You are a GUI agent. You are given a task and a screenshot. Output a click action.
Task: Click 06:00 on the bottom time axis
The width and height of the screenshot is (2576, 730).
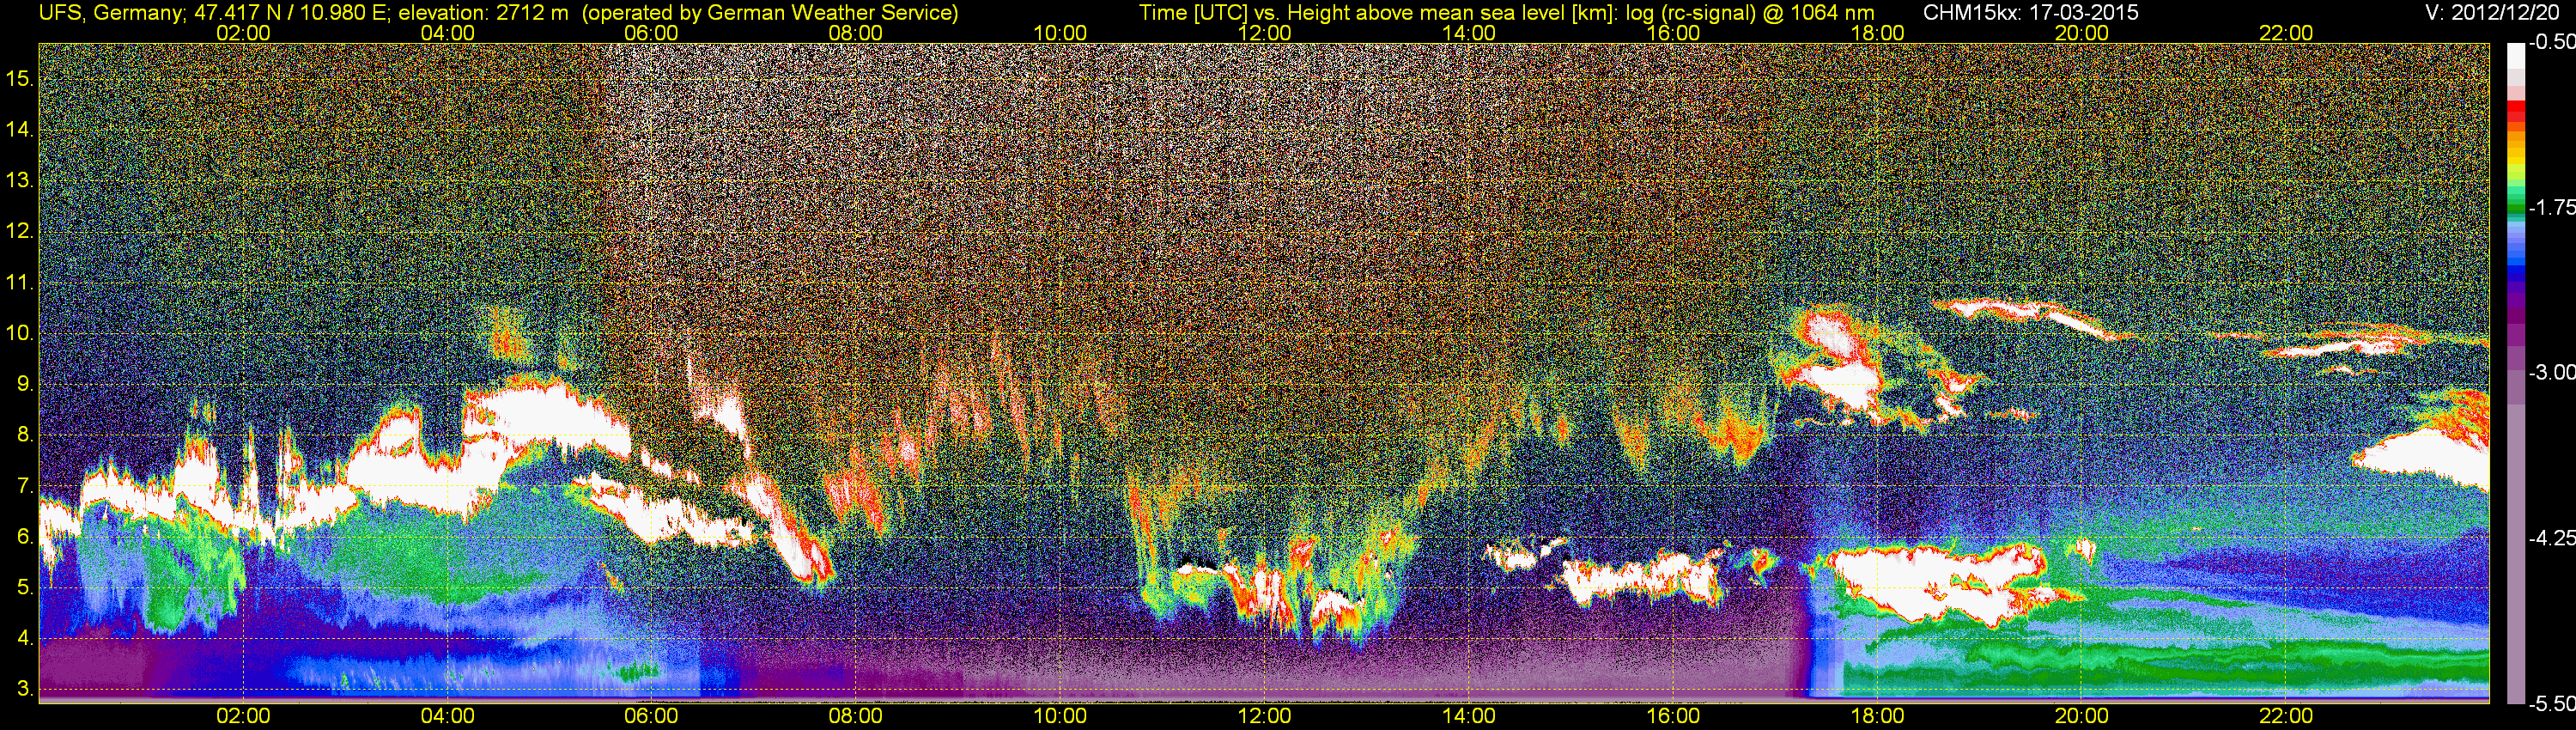[x=652, y=716]
